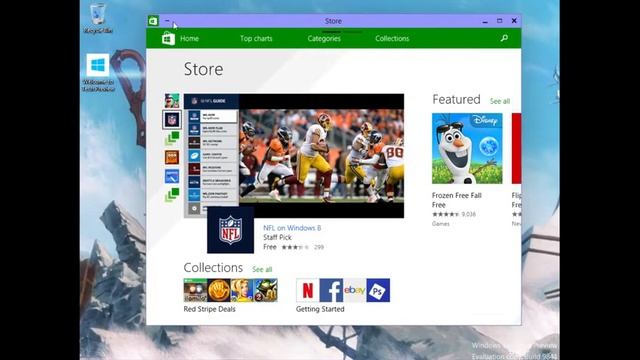Image resolution: width=640 pixels, height=360 pixels.
Task: Click the Photoshop Express icon in Getting Started
Action: point(378,290)
